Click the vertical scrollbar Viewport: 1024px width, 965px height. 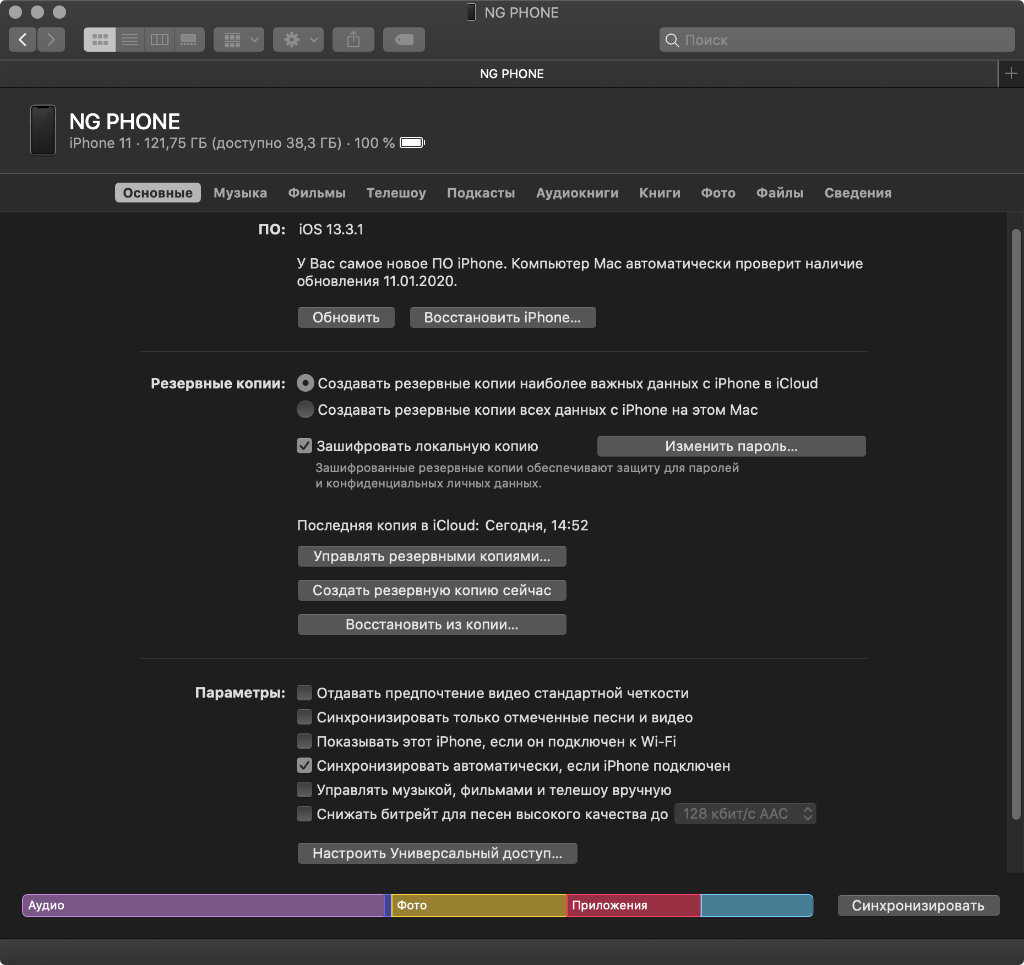coord(1016,524)
